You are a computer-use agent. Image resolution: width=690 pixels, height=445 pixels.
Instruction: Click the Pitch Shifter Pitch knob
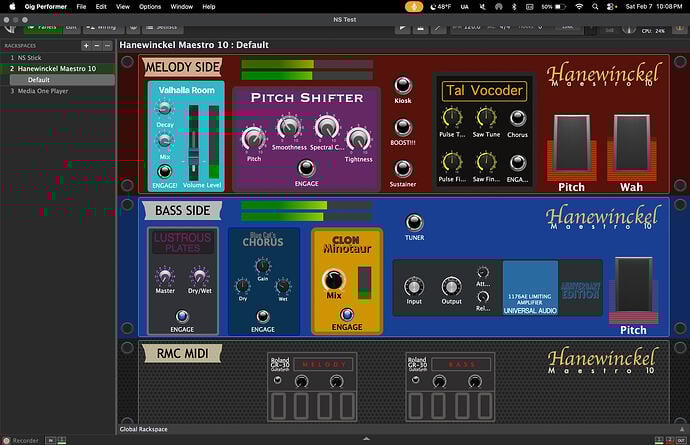(x=254, y=137)
